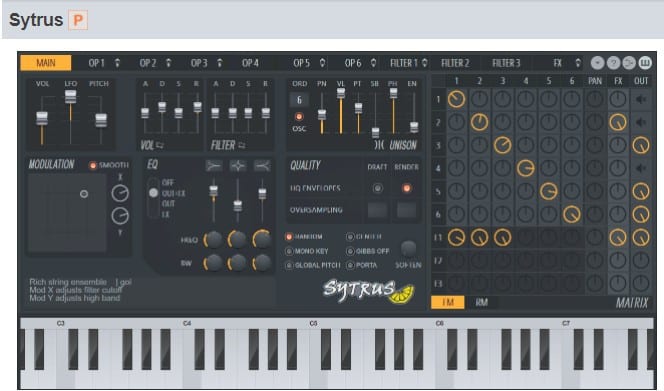Click matrix row 4 OUT speaker icon
Image resolution: width=664 pixels, height=391 pixels.
(x=641, y=168)
